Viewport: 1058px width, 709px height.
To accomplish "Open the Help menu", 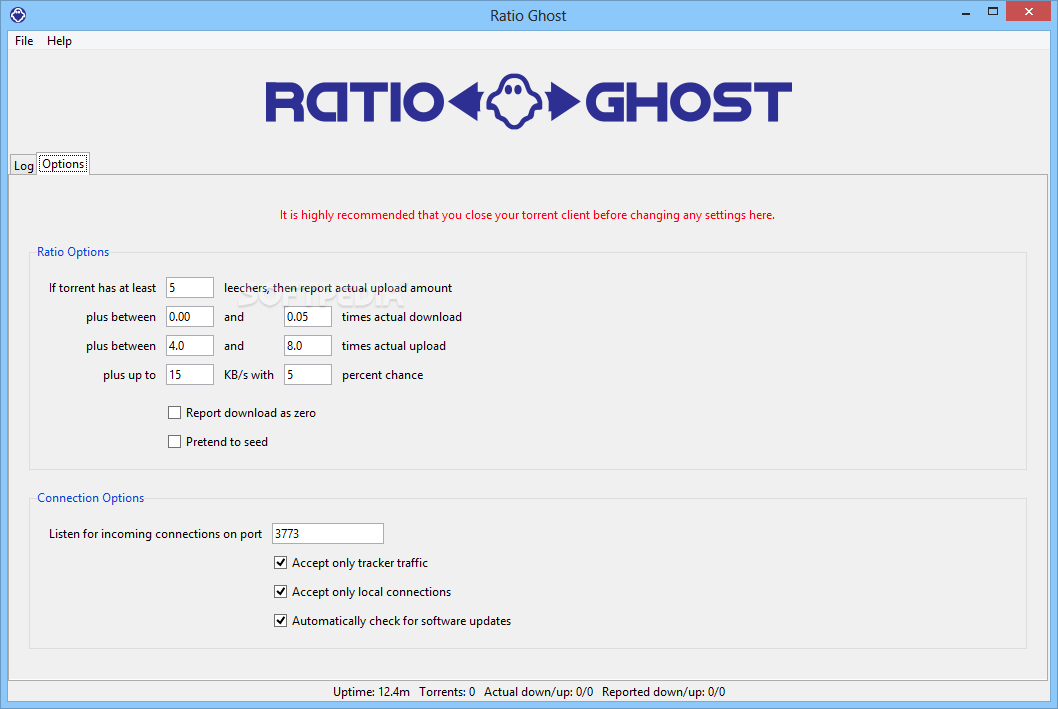I will click(x=59, y=40).
